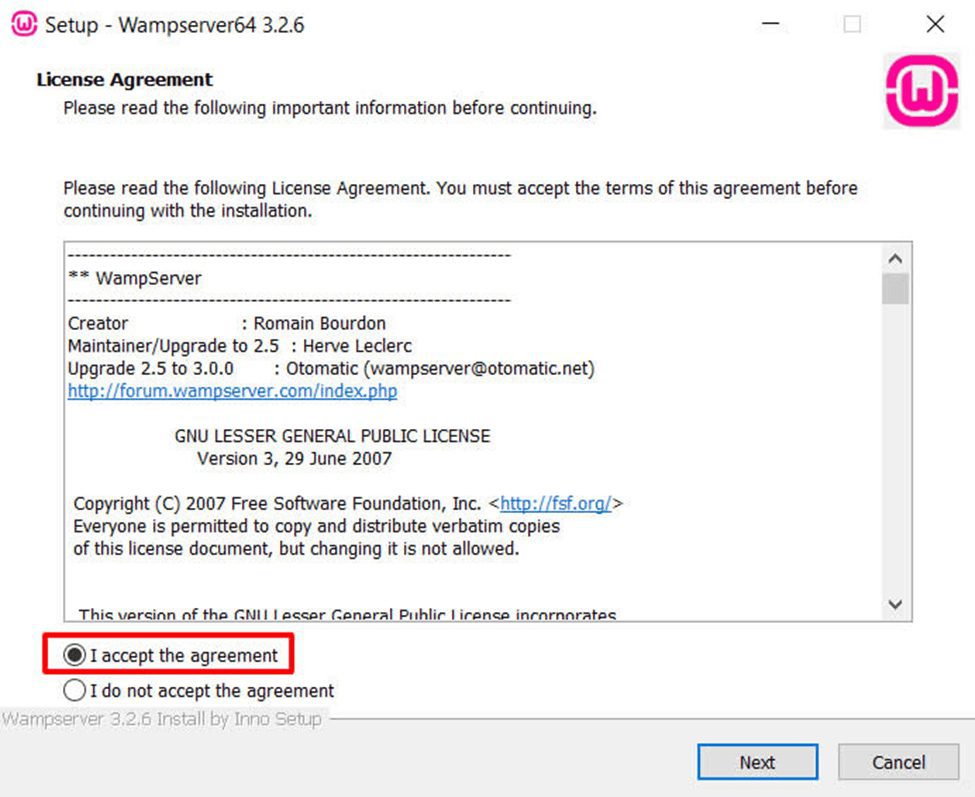Click the 'Copyright (C) 2007 Free Software Foundation' line

348,503
